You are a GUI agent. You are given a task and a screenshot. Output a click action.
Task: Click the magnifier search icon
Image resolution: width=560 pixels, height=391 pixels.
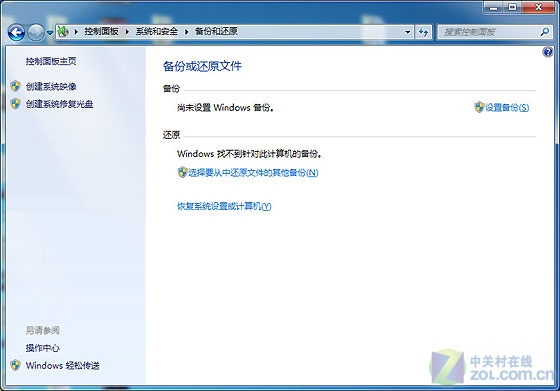click(545, 32)
